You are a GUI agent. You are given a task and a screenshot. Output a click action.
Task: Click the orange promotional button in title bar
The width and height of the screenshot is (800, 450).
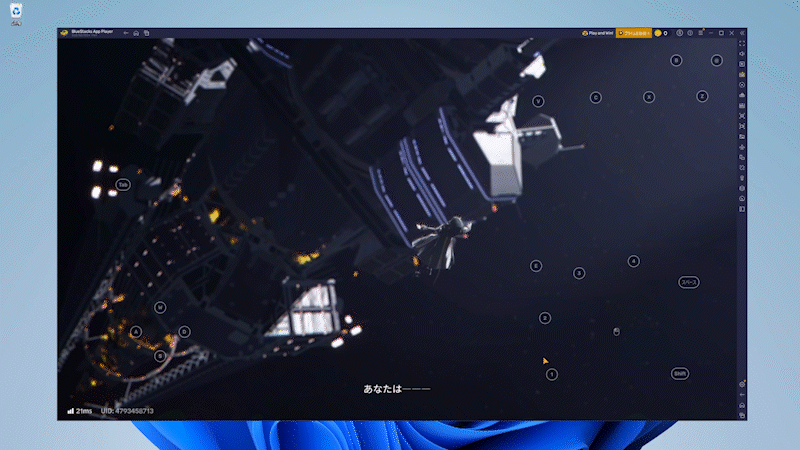[633, 33]
